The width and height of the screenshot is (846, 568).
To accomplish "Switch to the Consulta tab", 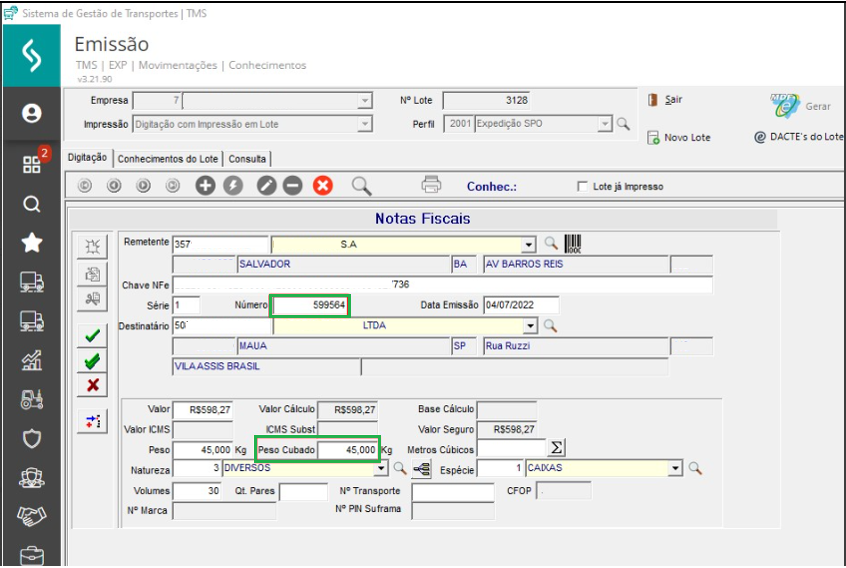I will pyautogui.click(x=247, y=159).
